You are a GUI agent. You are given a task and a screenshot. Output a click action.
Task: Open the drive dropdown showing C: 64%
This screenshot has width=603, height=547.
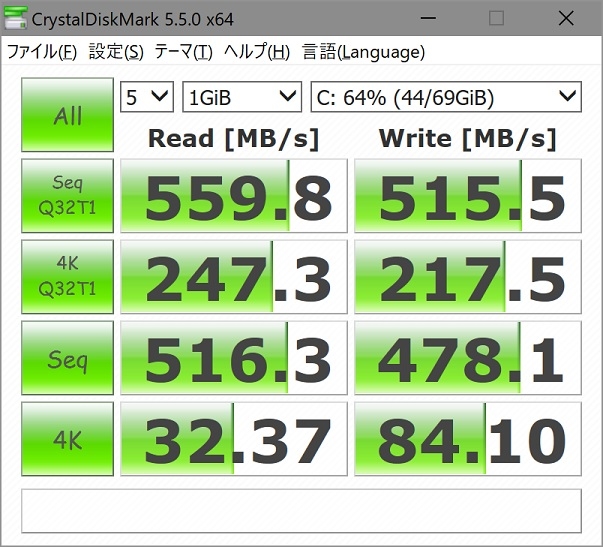(446, 97)
